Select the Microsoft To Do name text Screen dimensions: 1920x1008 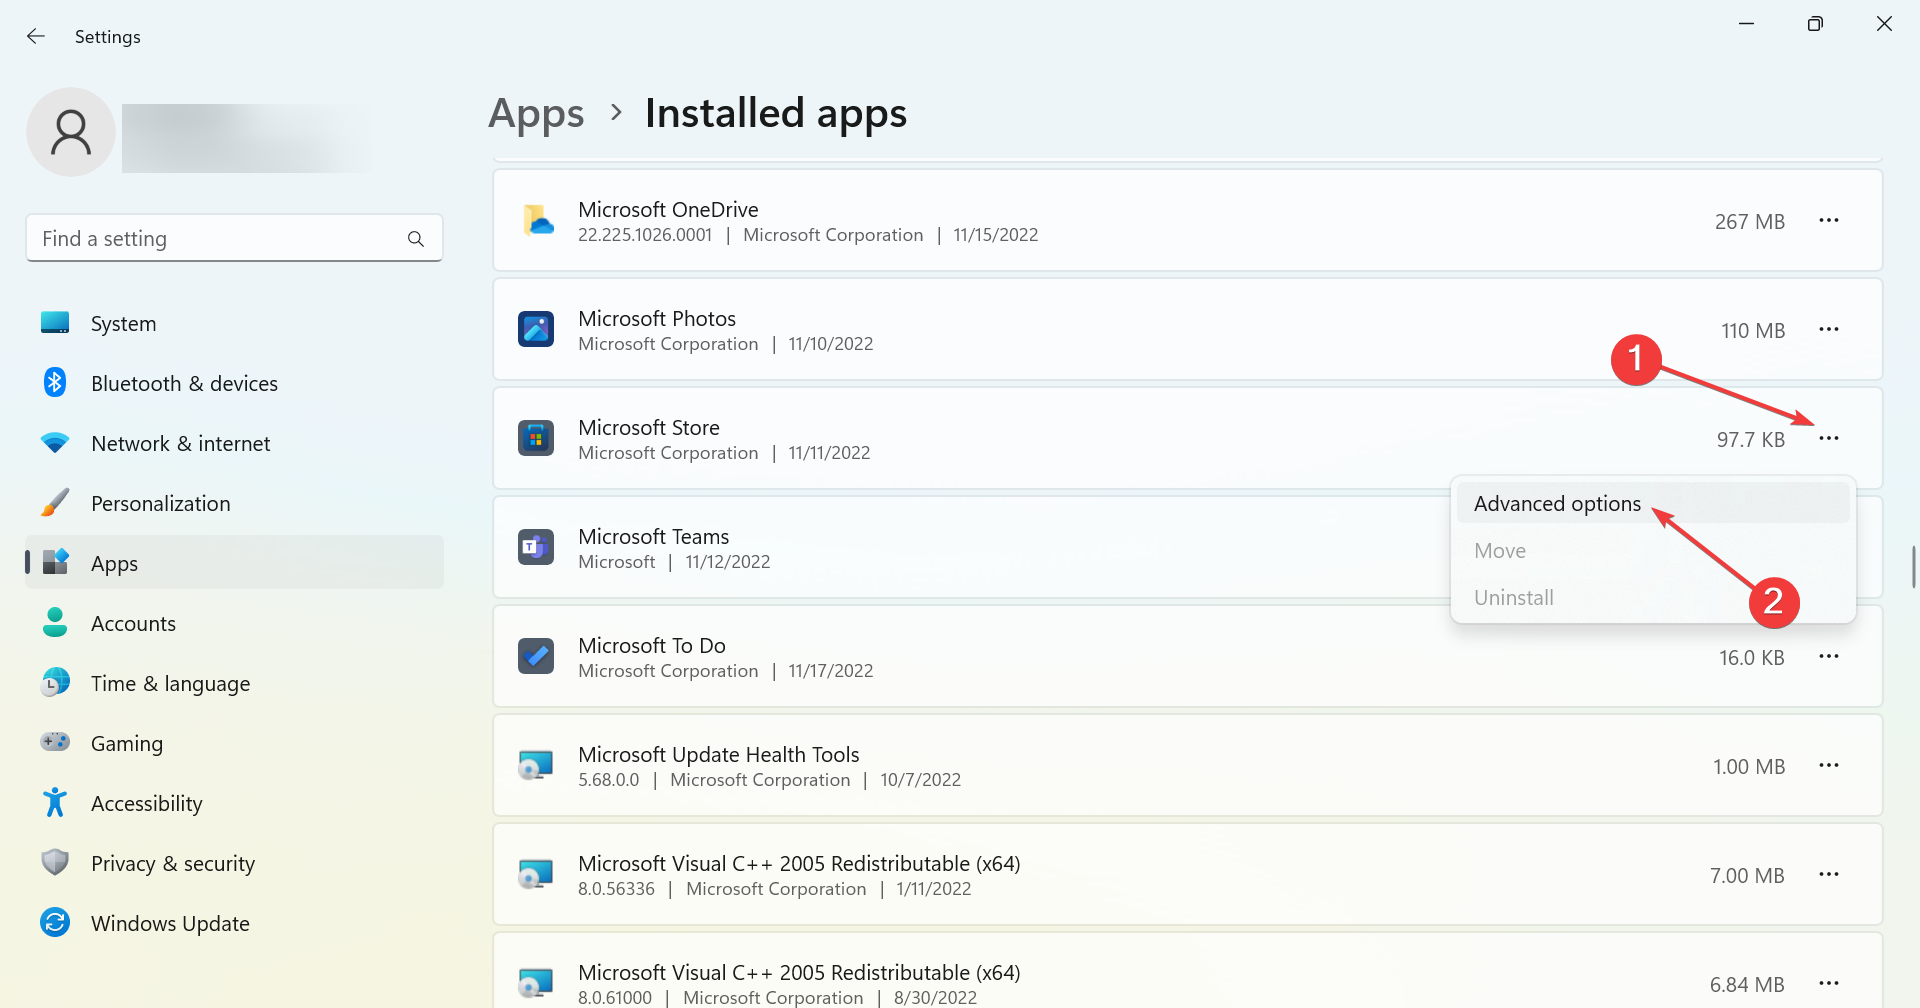652,645
